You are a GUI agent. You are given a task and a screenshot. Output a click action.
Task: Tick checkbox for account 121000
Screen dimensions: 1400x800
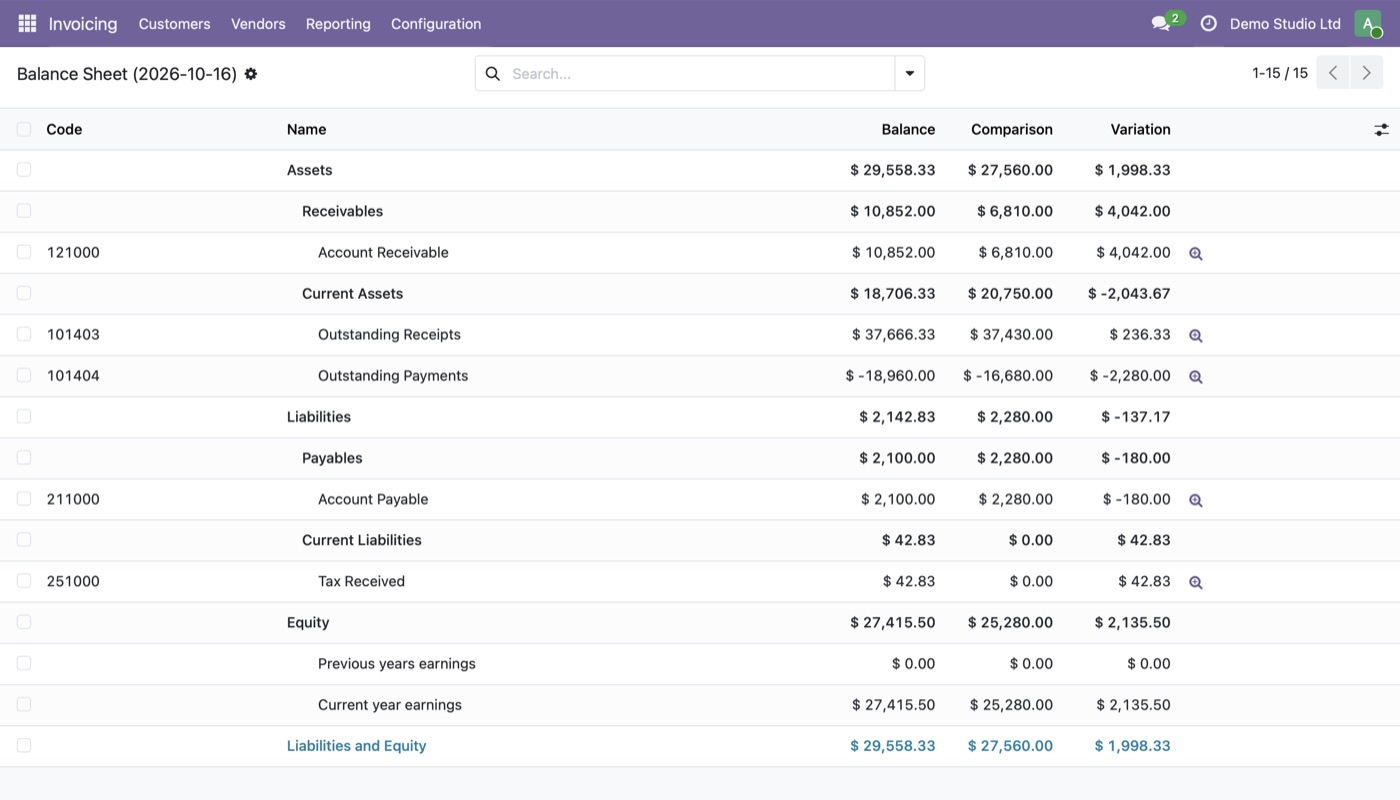pyautogui.click(x=24, y=252)
